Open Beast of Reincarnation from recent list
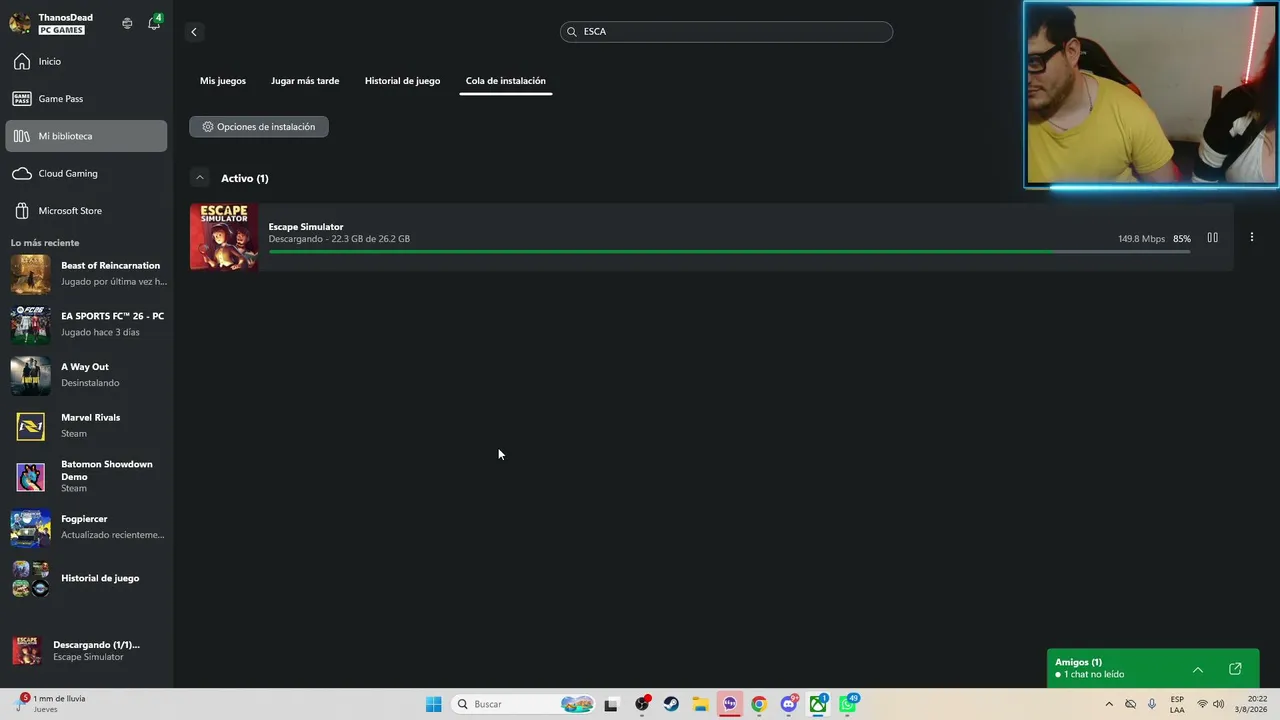 (x=86, y=274)
